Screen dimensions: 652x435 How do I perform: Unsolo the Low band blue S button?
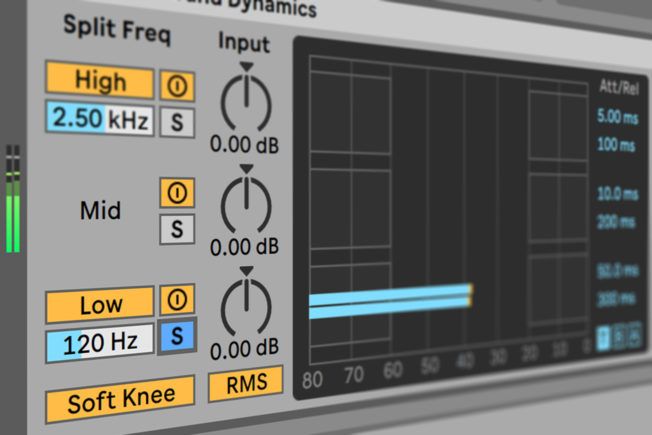click(177, 337)
